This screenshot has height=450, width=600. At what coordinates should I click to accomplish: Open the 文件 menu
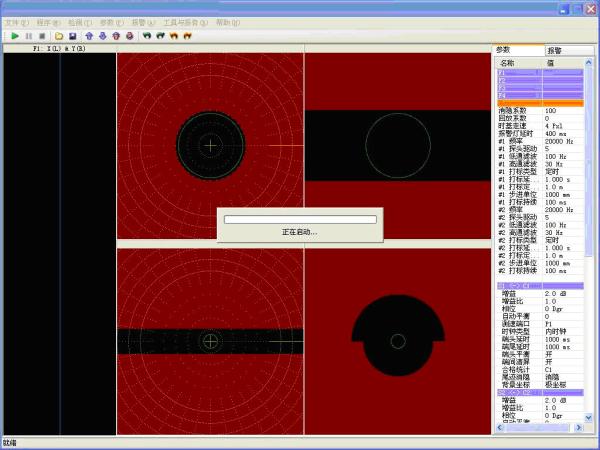17,23
